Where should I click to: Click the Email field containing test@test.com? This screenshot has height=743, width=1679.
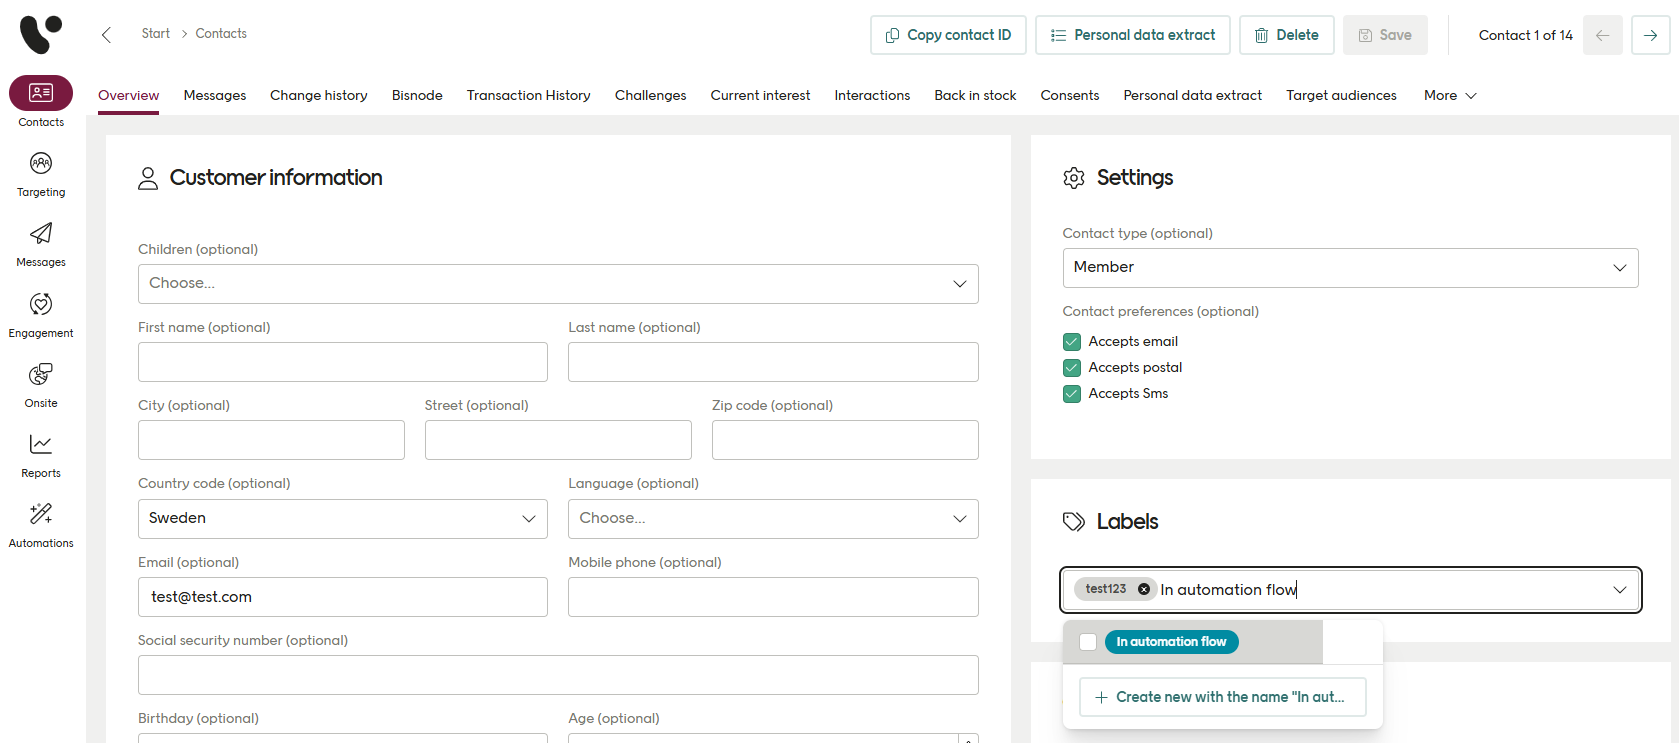[x=342, y=597]
